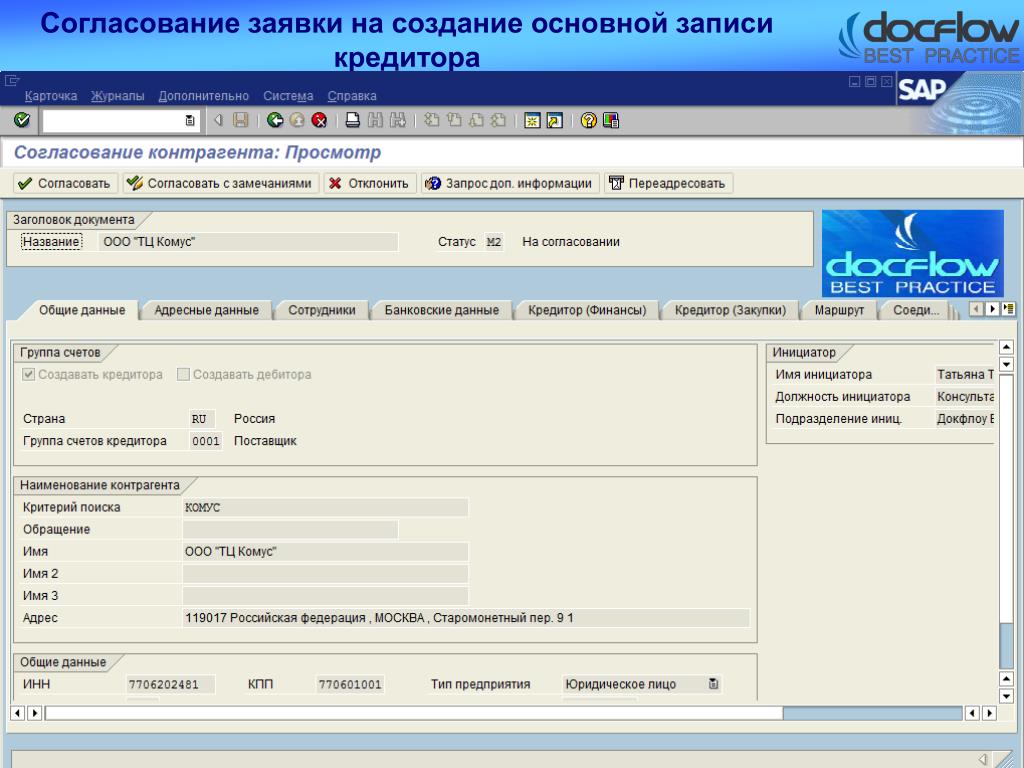
Task: Open the Справка menu
Action: 352,96
